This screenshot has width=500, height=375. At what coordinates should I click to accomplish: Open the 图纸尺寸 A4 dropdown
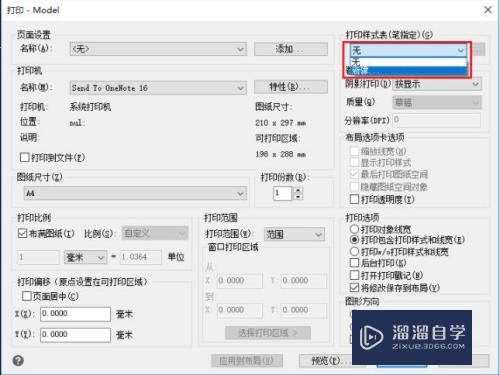135,193
